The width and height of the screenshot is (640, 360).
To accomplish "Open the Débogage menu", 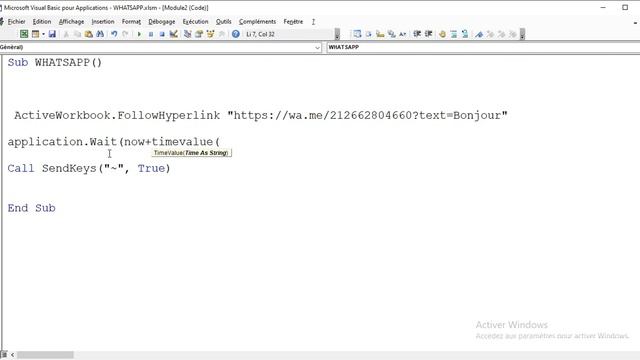I will 162,22.
